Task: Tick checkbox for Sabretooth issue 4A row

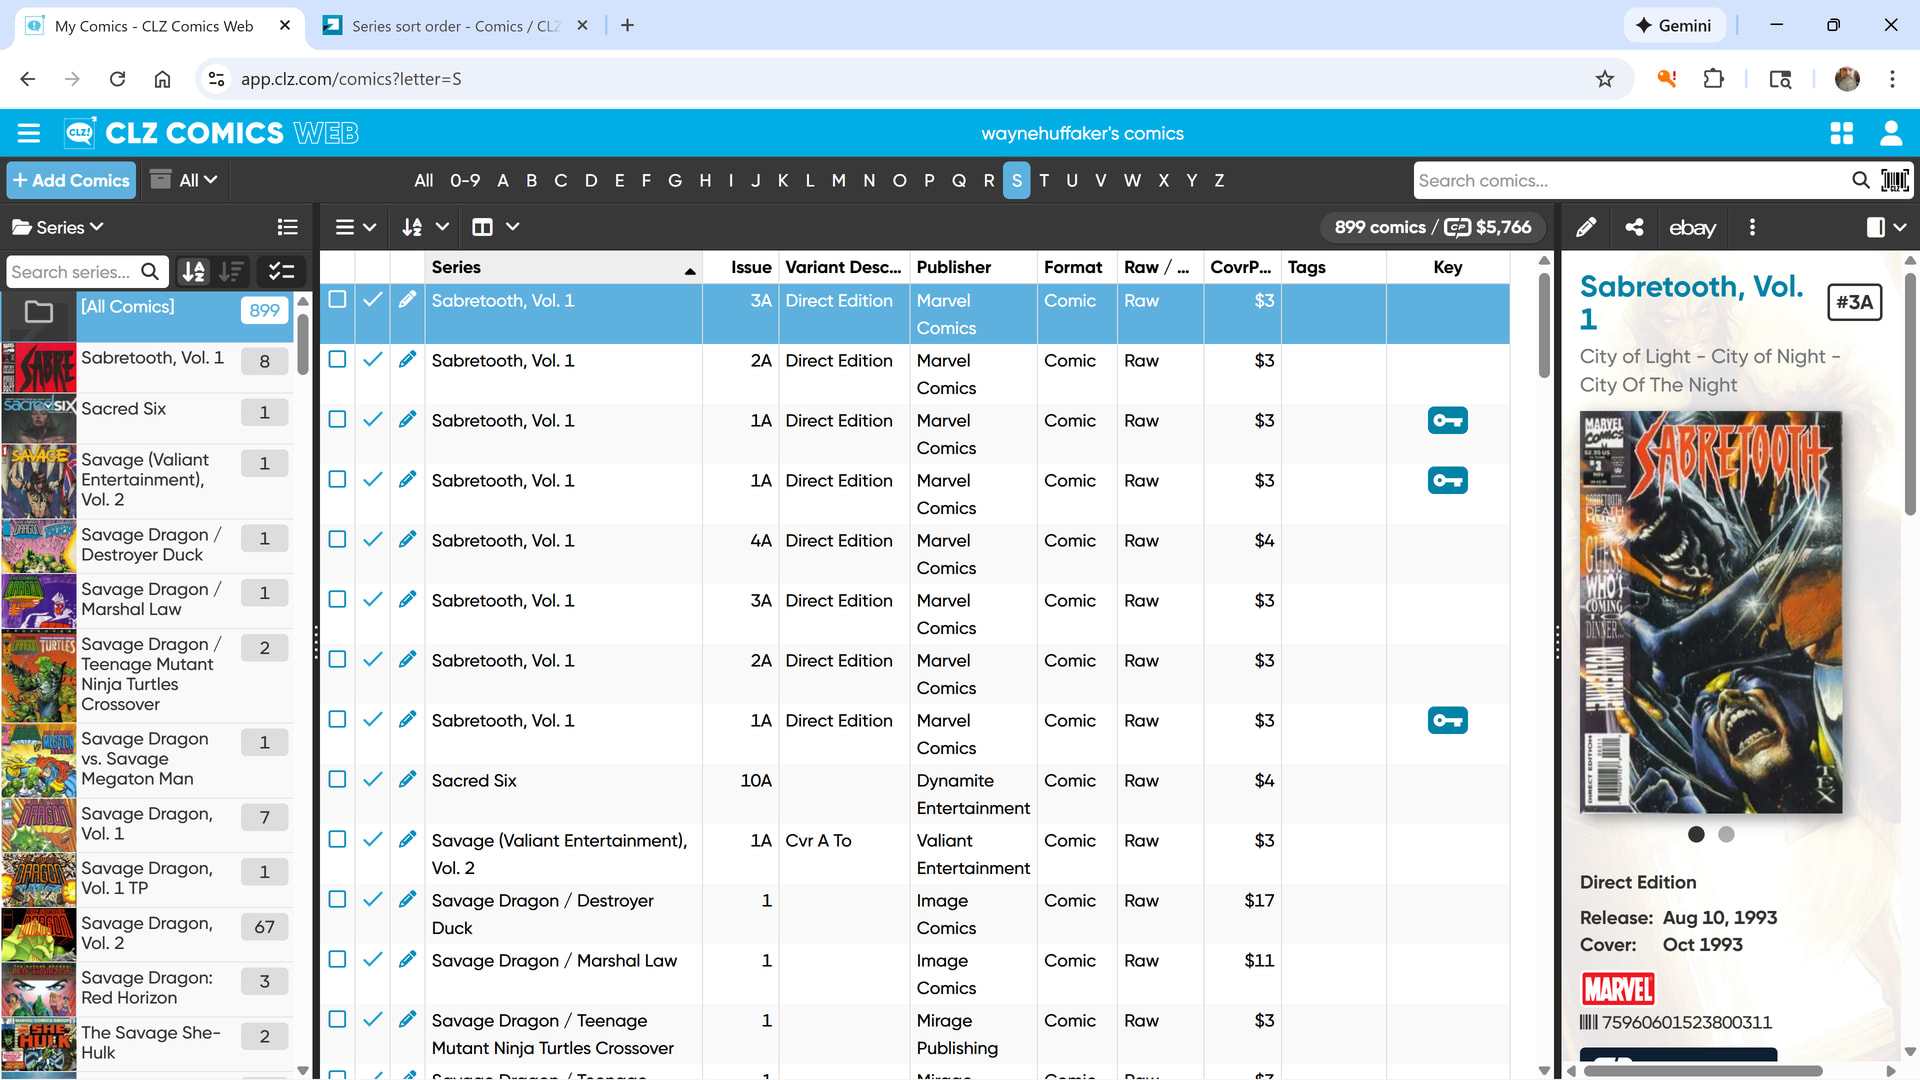Action: click(x=338, y=539)
